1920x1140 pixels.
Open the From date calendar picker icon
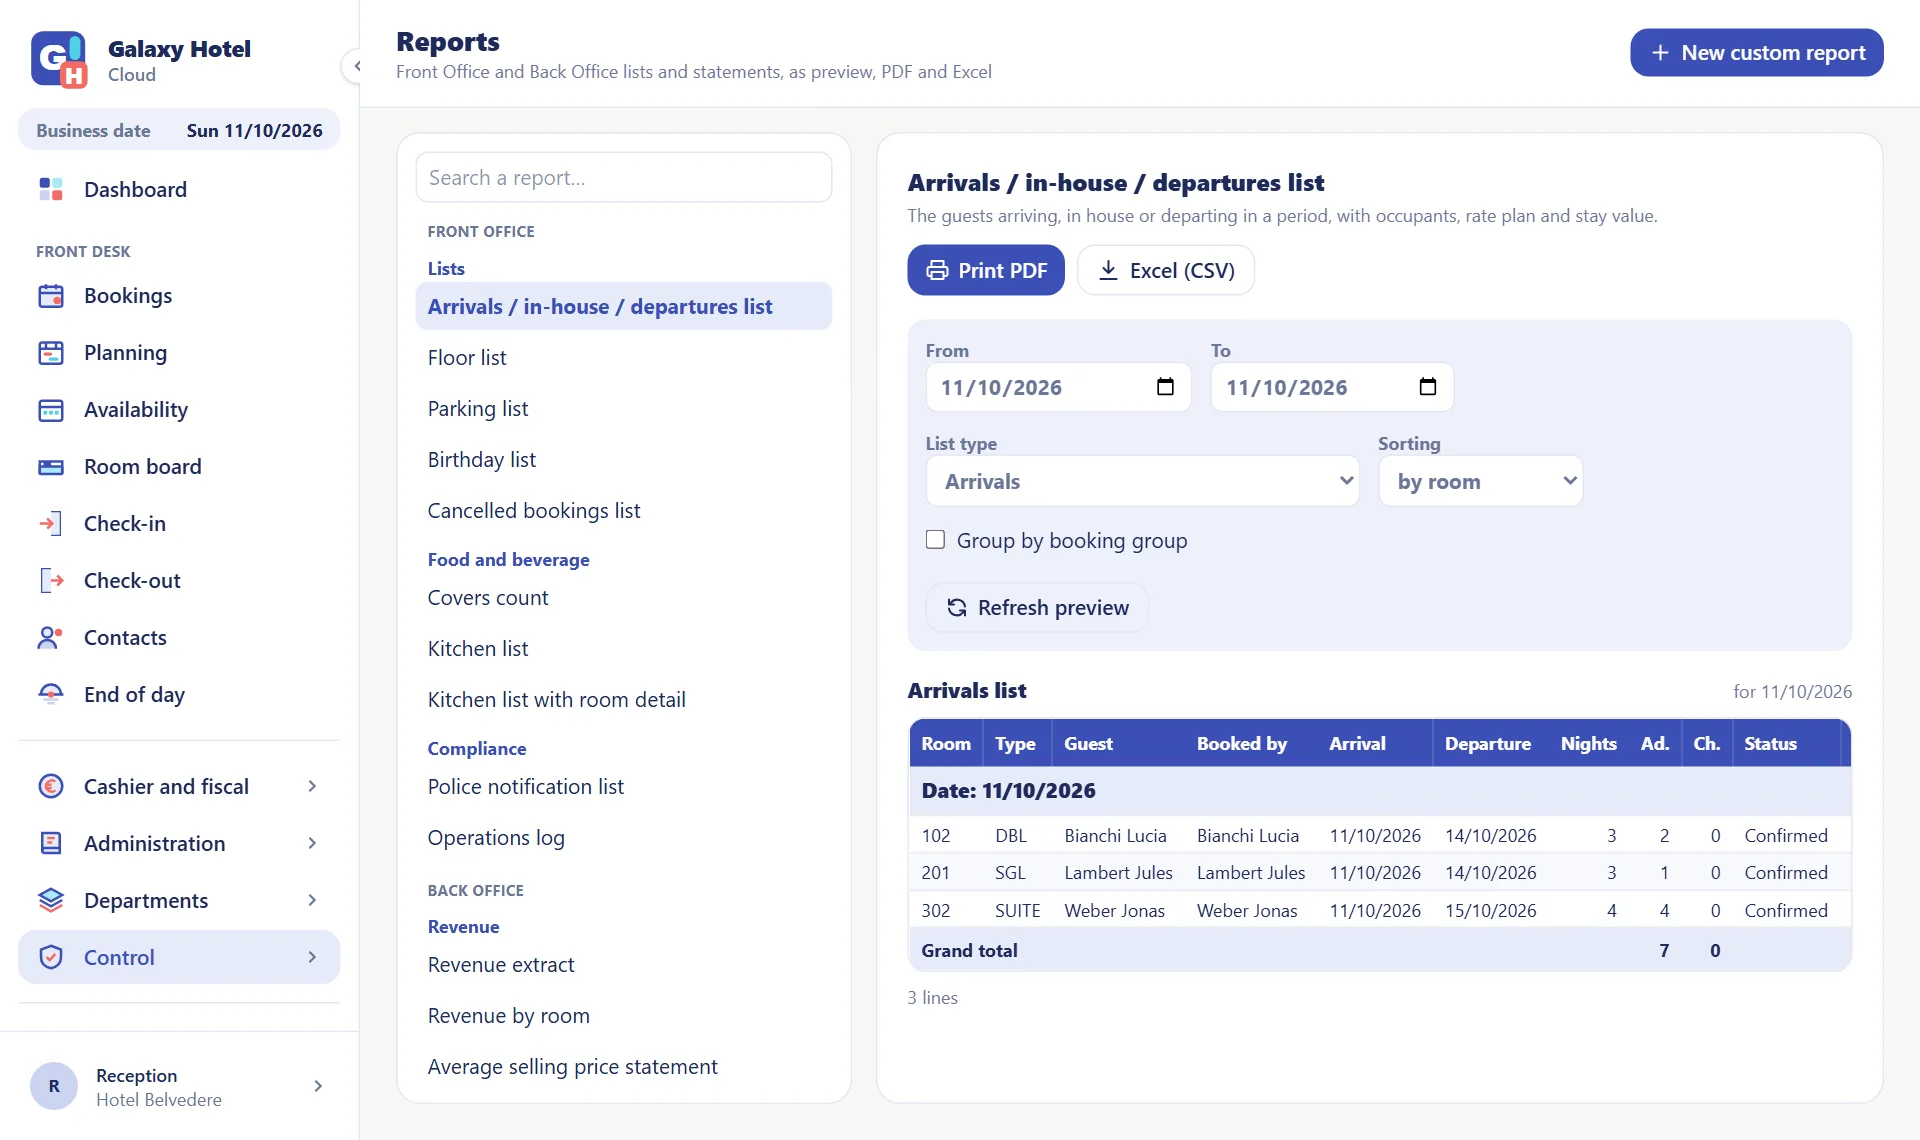[1165, 387]
